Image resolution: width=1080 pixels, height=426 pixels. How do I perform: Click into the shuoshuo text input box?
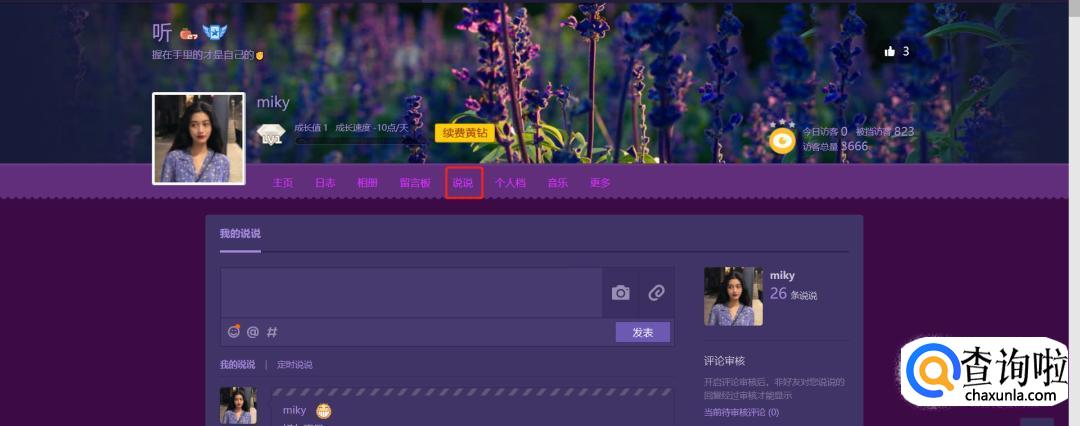click(411, 292)
